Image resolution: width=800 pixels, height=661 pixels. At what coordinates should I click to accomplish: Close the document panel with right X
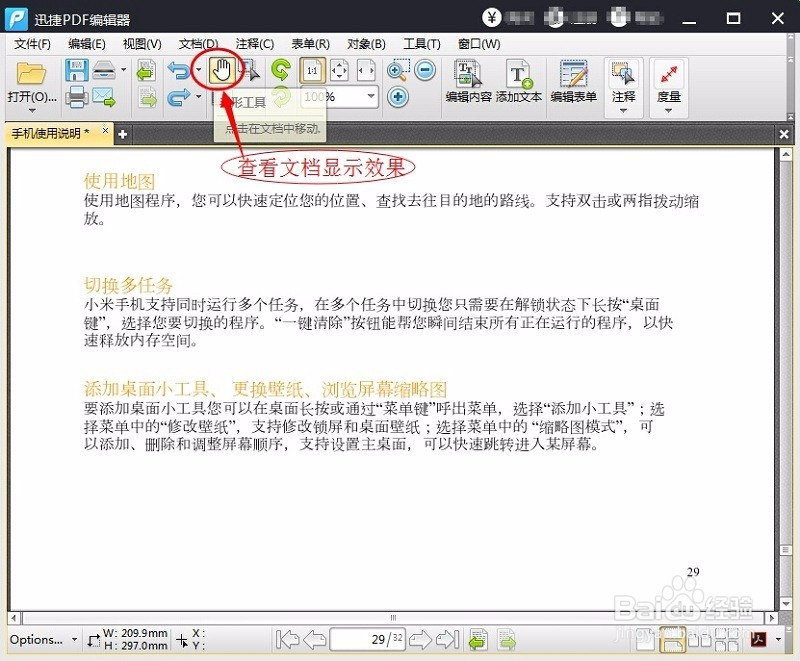784,134
